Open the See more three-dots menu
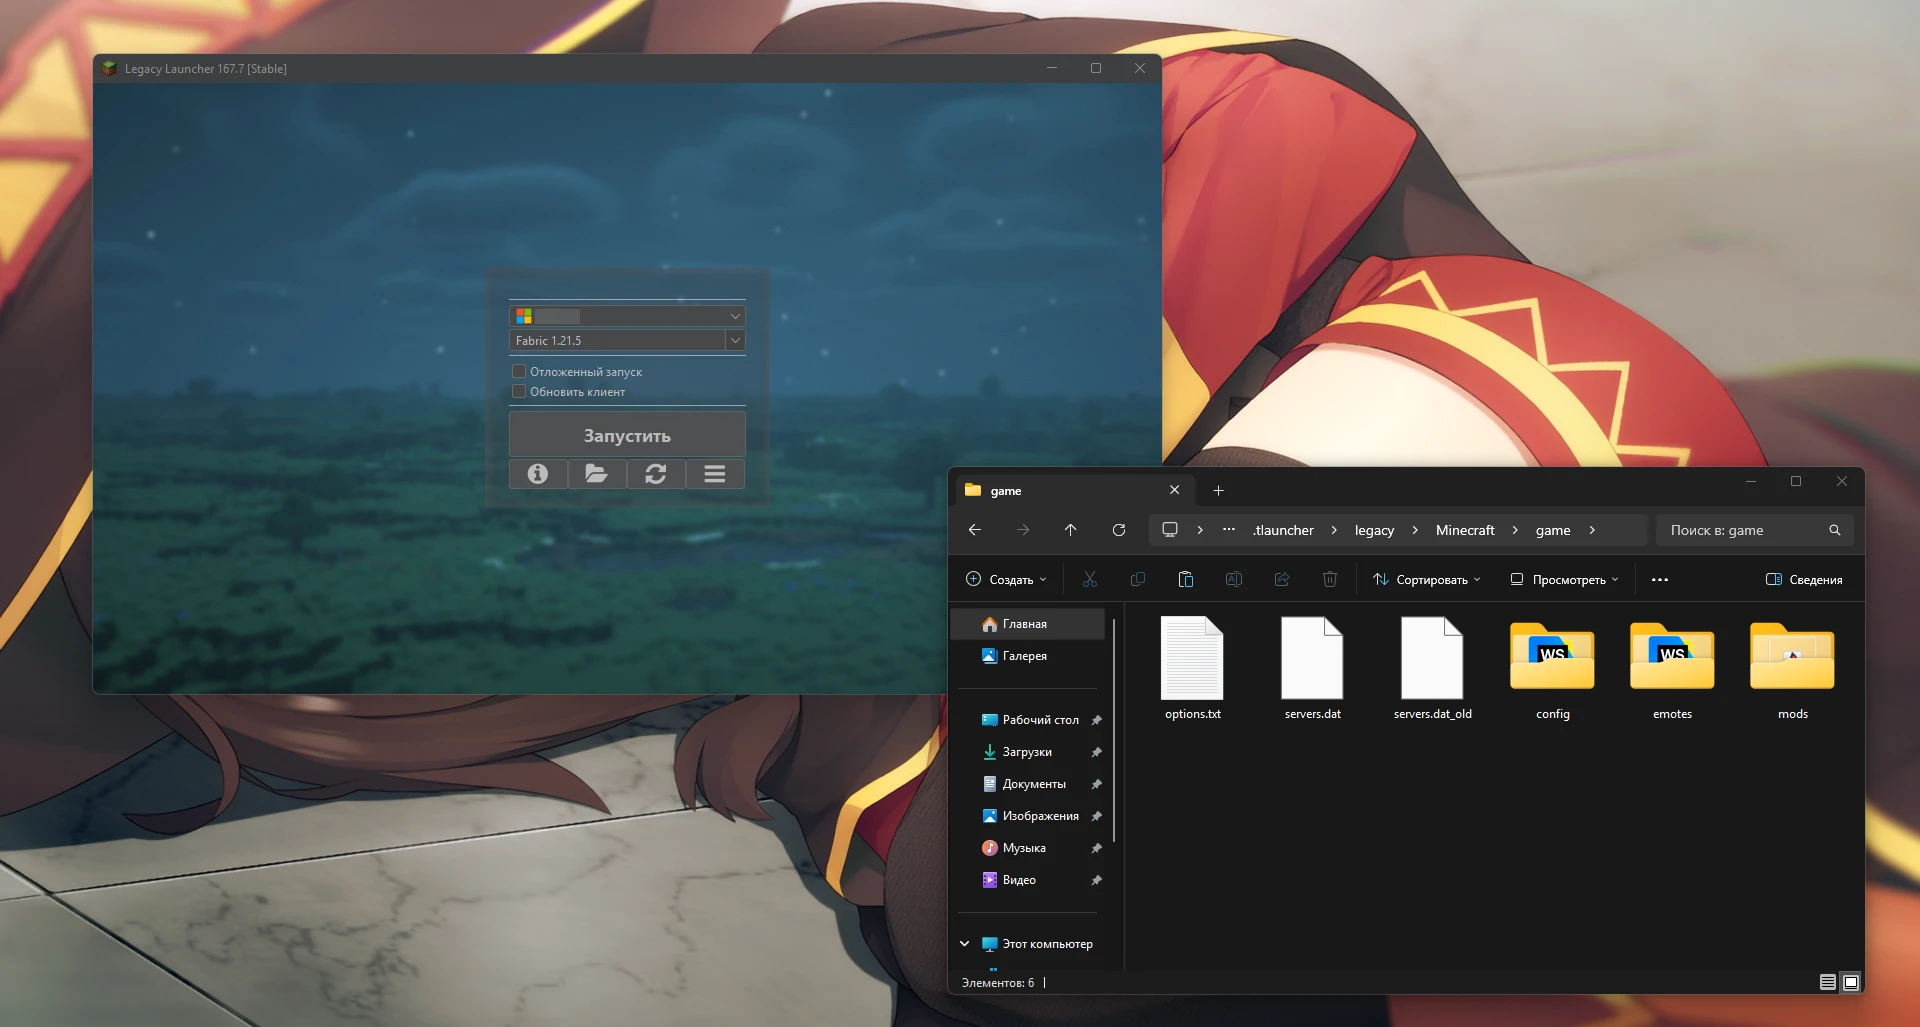This screenshot has width=1920, height=1027. click(1660, 580)
